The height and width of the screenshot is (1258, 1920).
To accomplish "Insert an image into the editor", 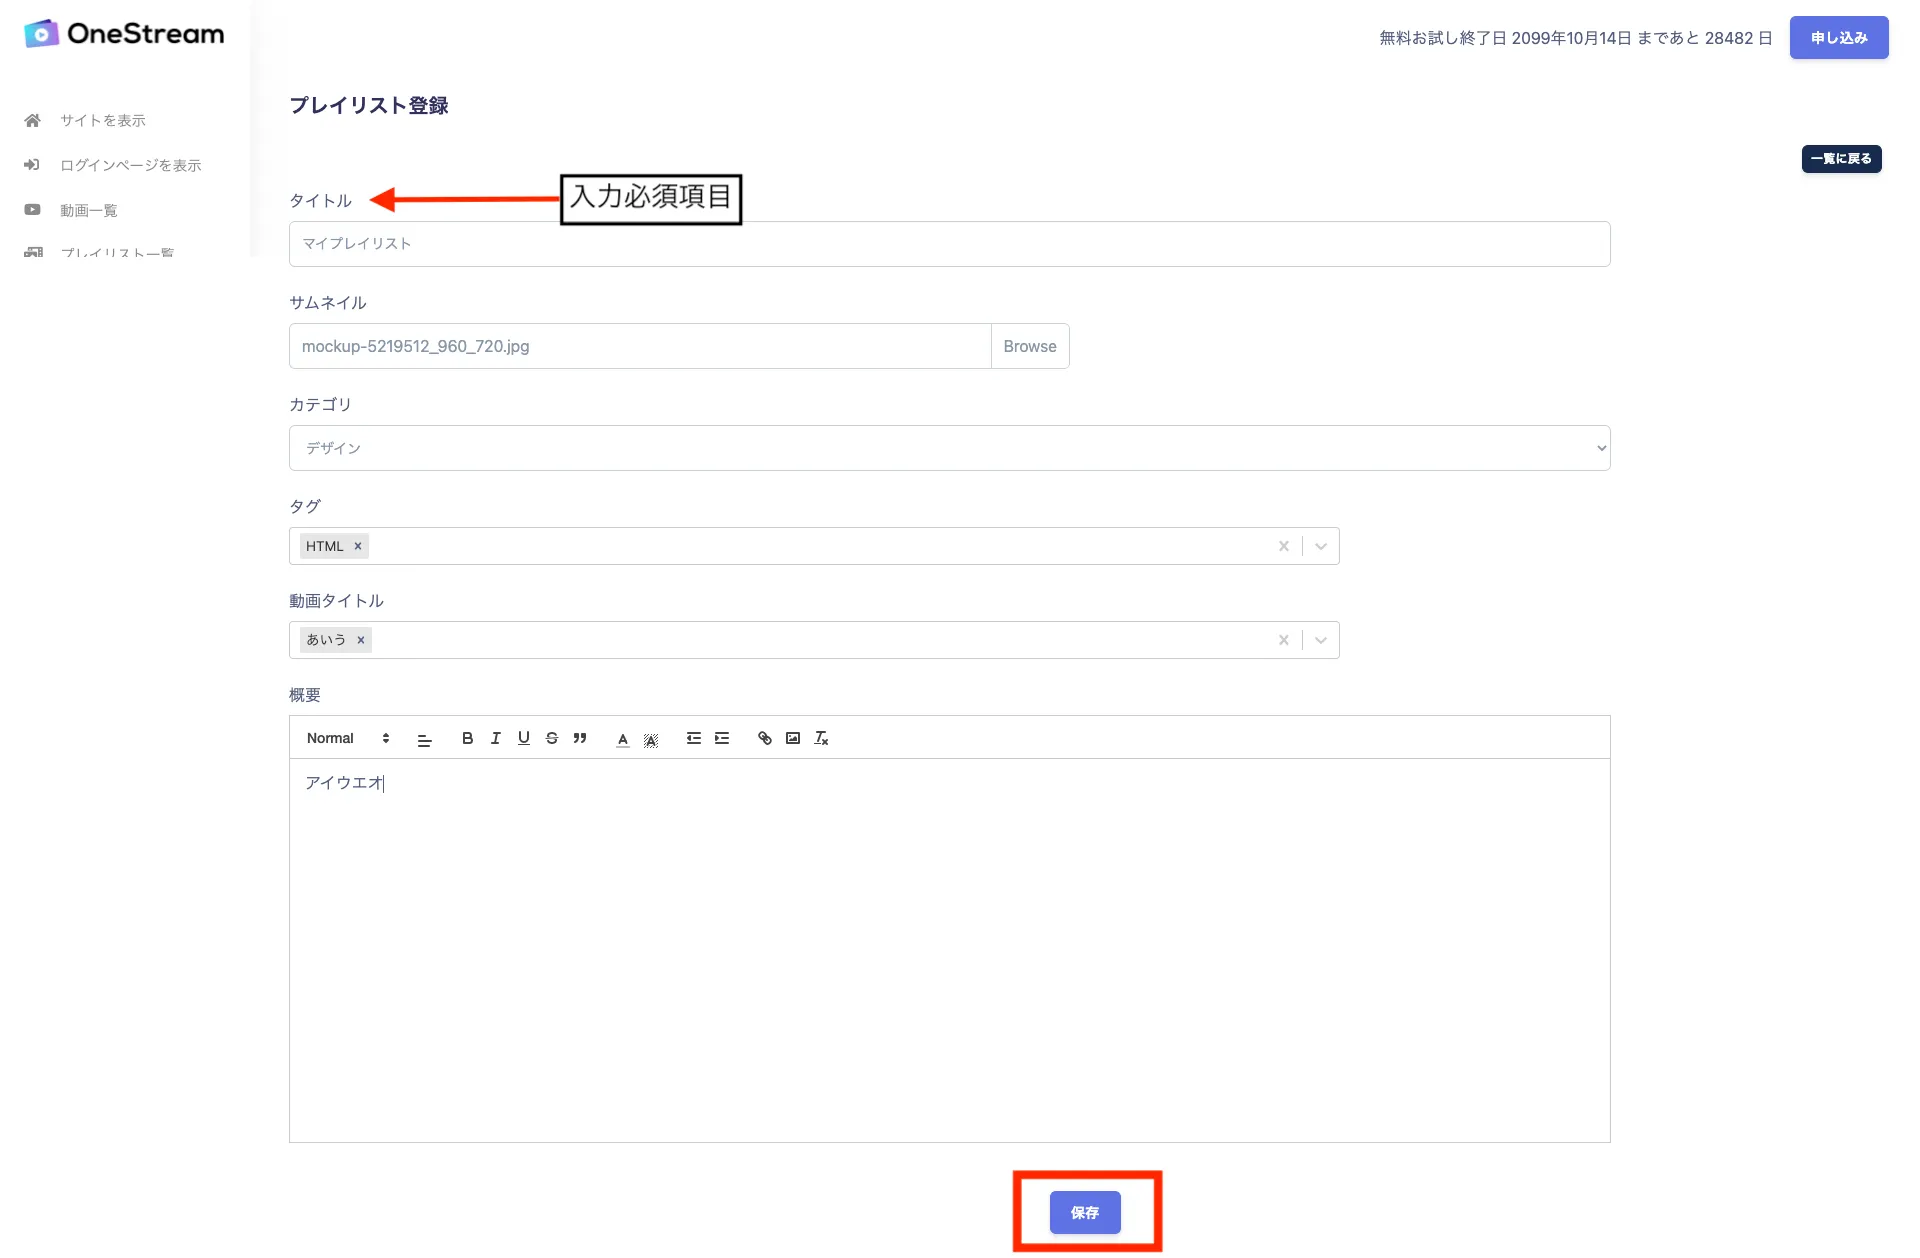I will pos(792,738).
